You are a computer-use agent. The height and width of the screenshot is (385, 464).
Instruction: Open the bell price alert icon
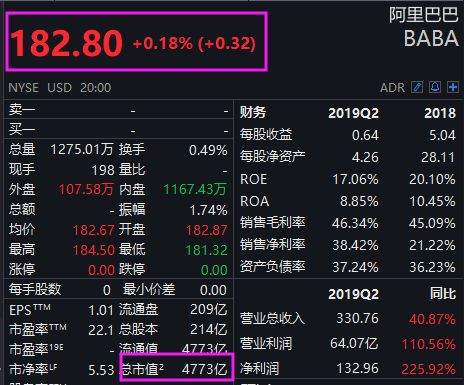435,87
